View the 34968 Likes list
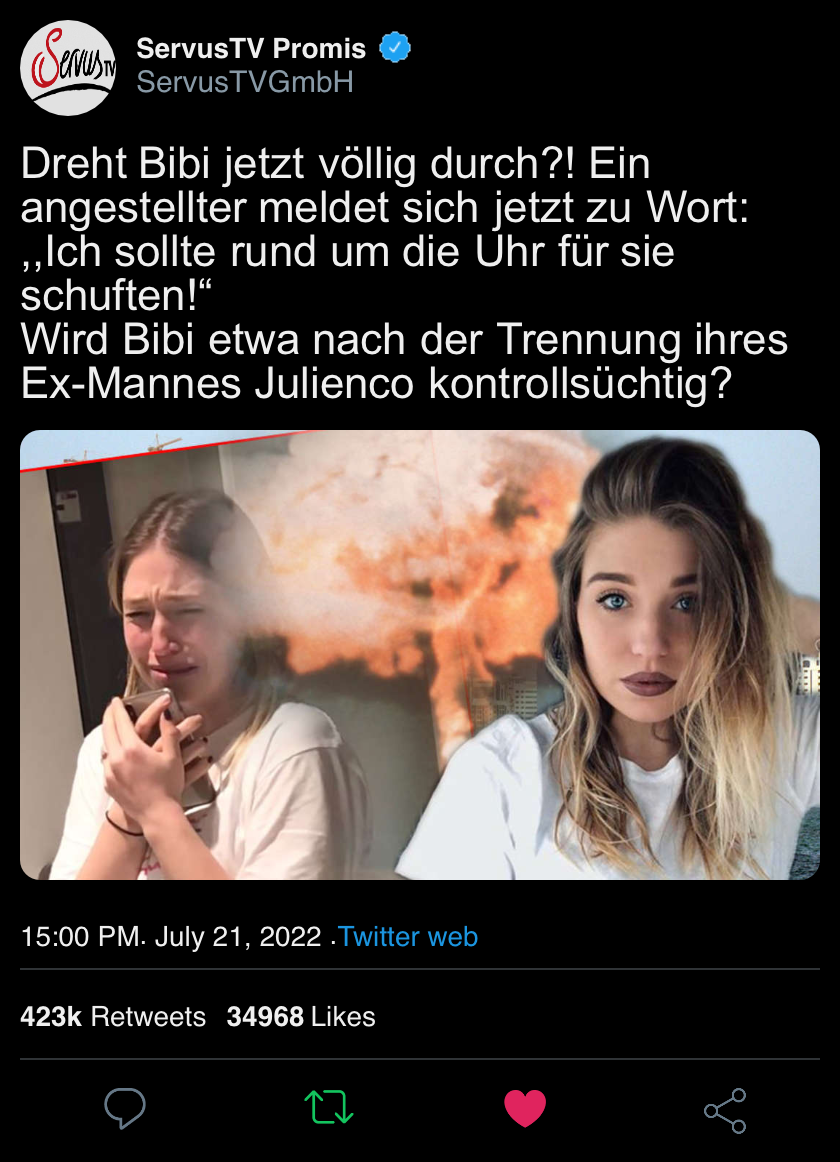The image size is (840, 1162). coord(301,1017)
